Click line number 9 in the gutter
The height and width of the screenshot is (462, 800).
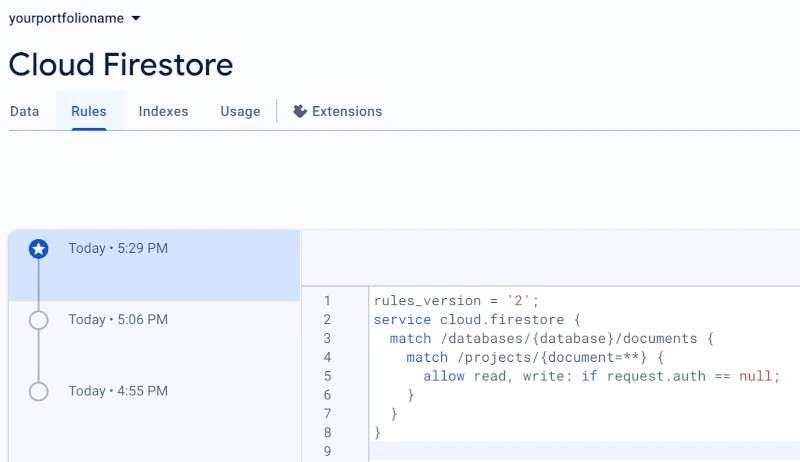click(x=327, y=451)
